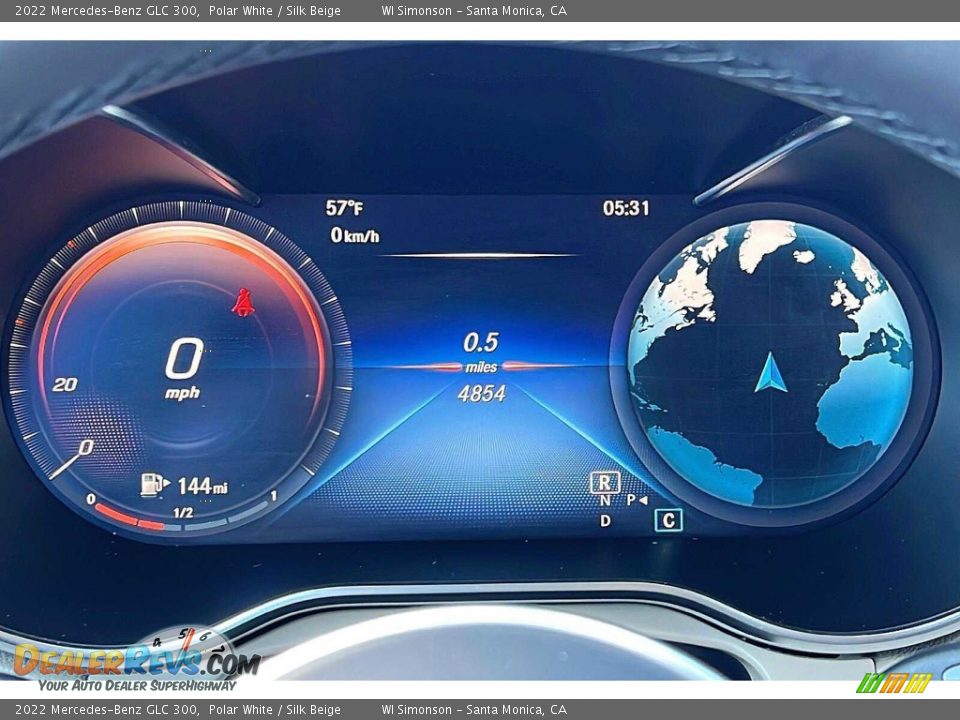Click the 144 mi fuel range value

point(203,486)
